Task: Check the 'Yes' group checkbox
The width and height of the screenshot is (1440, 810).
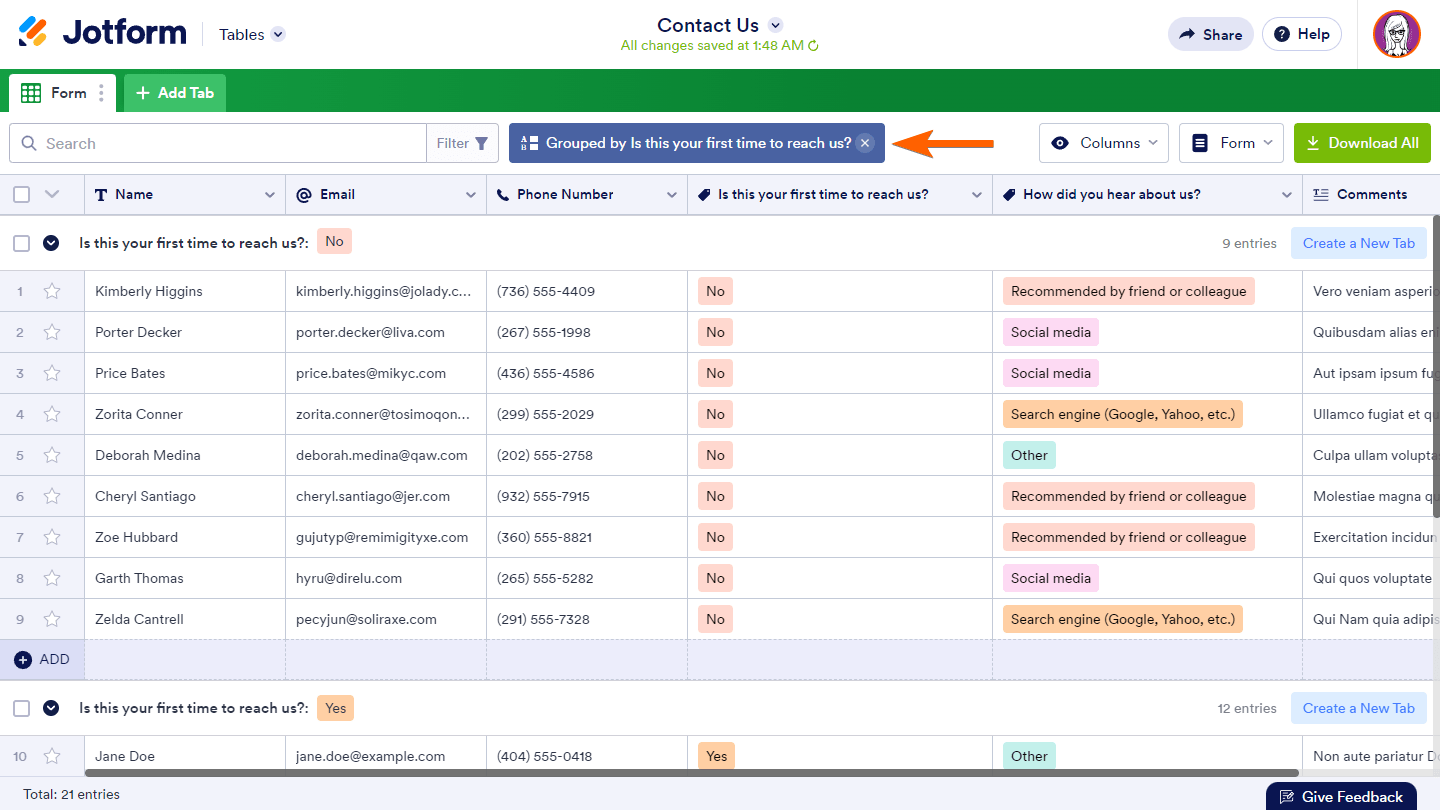Action: 21,708
